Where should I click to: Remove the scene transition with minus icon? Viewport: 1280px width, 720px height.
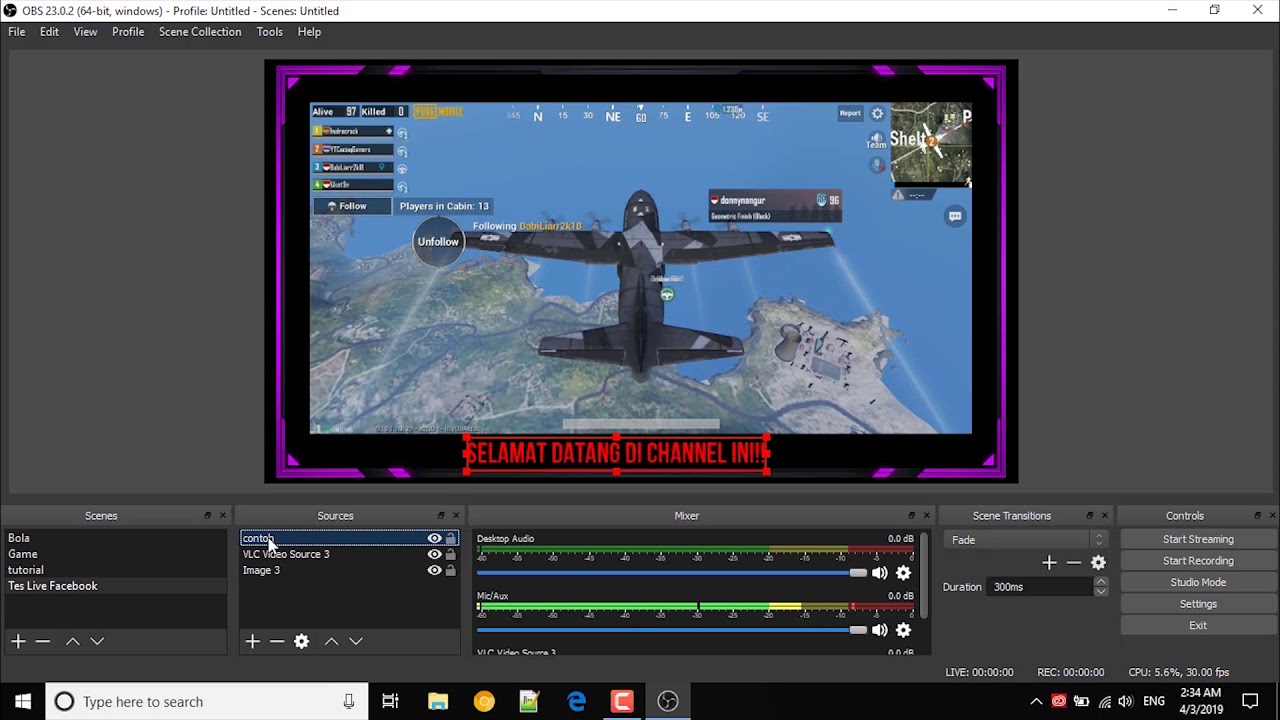(1074, 563)
